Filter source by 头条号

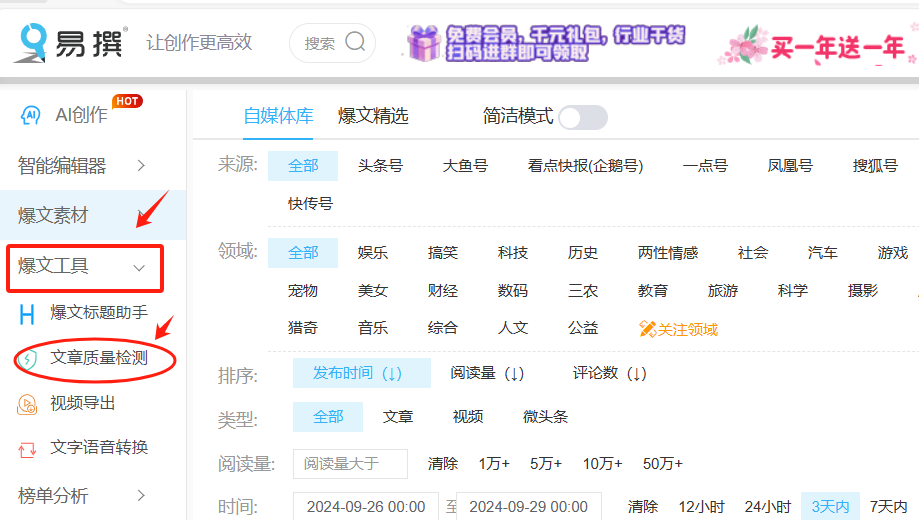coord(380,166)
